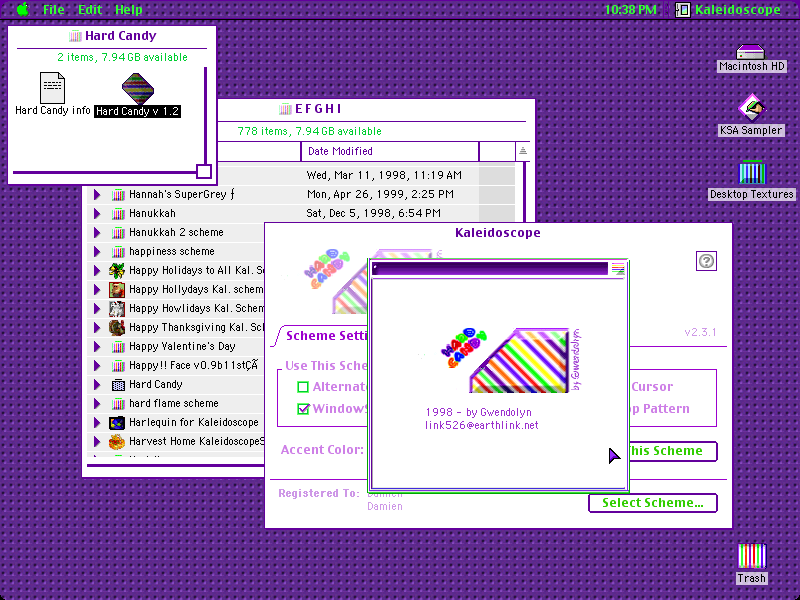Open the Apple menu
The width and height of the screenshot is (800, 600).
[22, 9]
